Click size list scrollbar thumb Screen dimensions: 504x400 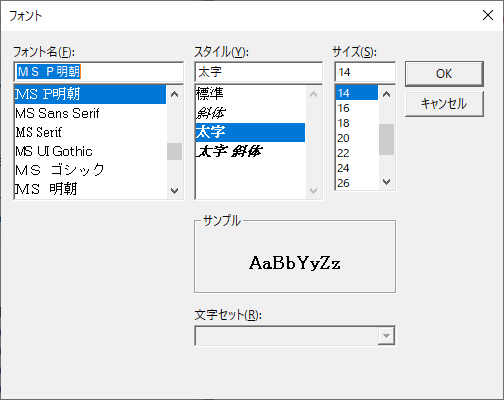pyautogui.click(x=387, y=139)
